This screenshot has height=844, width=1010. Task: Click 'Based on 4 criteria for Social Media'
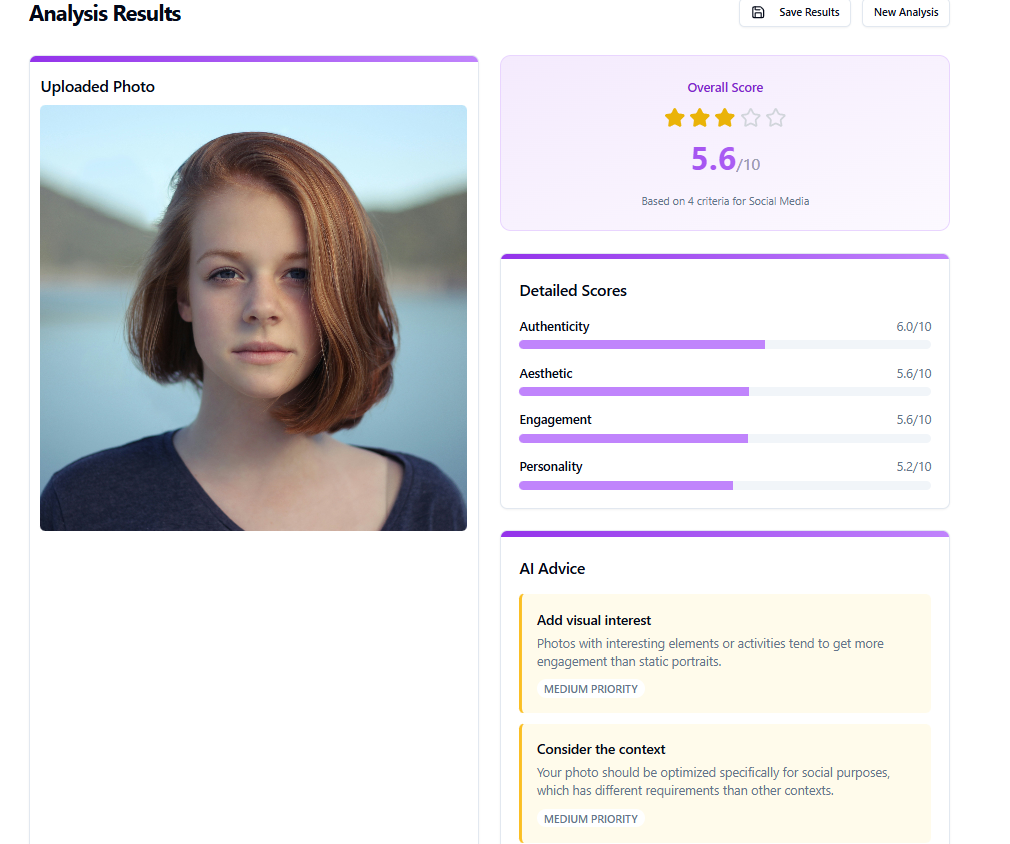(x=725, y=201)
